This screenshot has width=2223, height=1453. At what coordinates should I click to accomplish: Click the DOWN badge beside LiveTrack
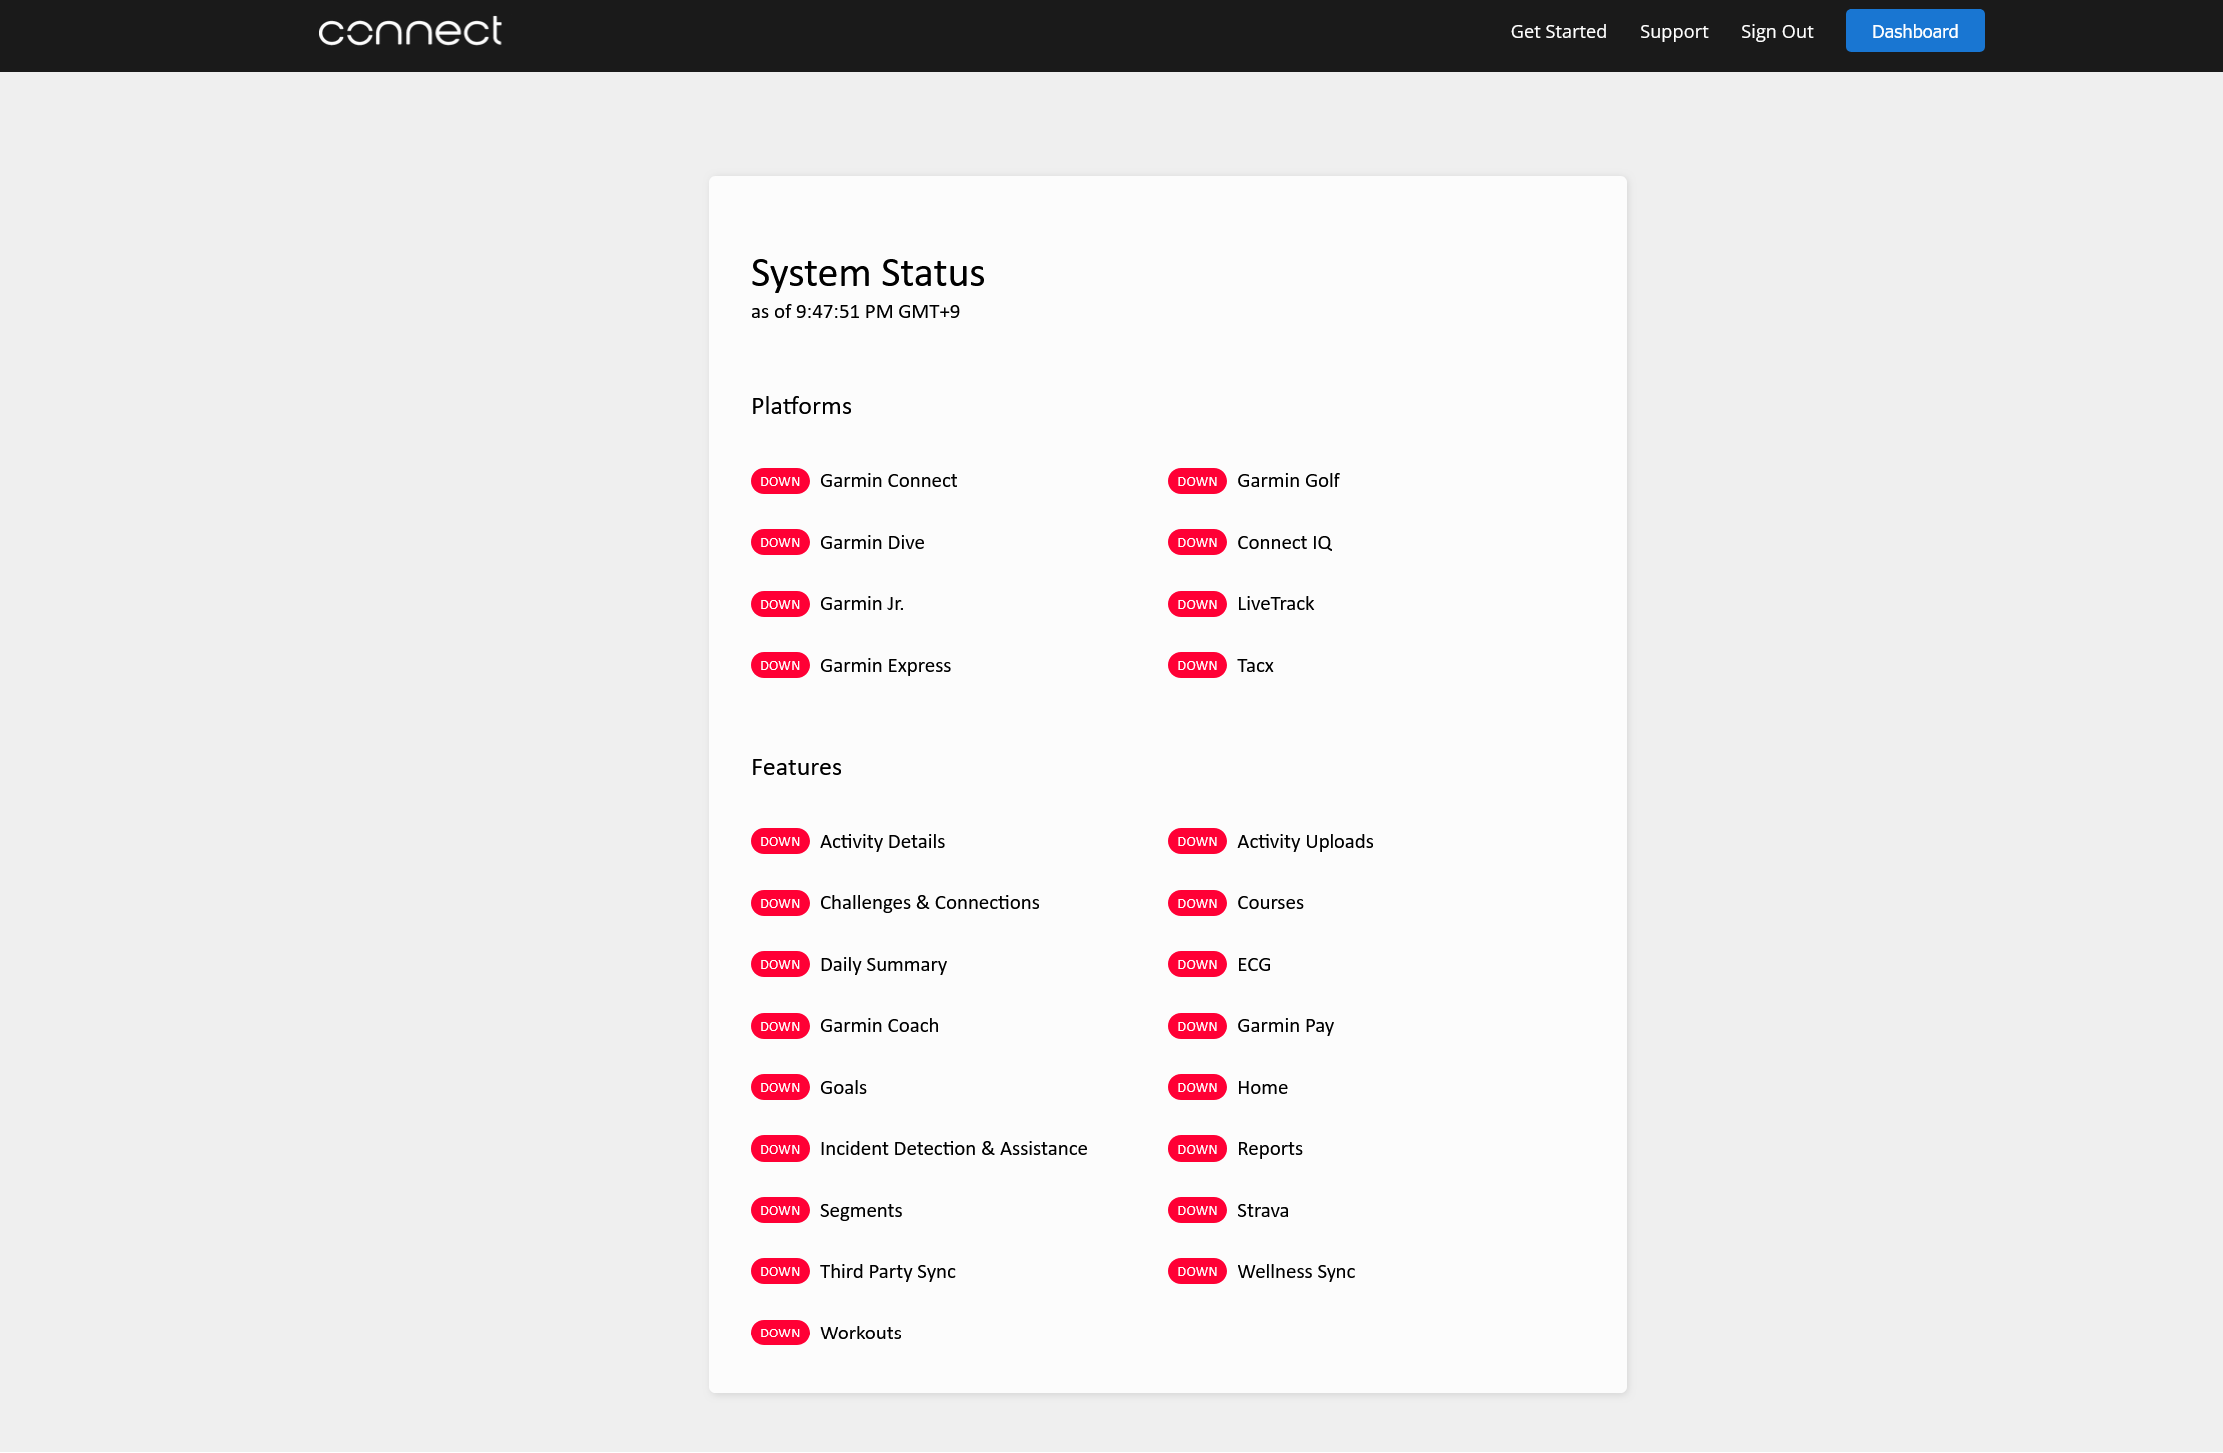(1197, 604)
